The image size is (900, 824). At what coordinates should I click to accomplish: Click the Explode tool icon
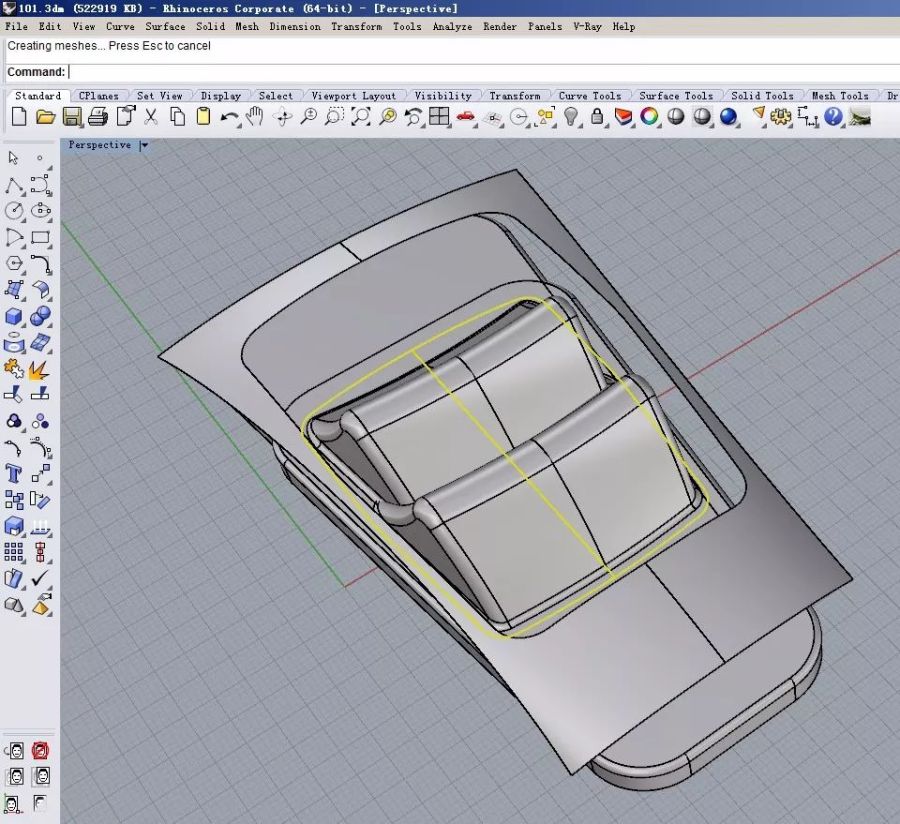(40, 370)
